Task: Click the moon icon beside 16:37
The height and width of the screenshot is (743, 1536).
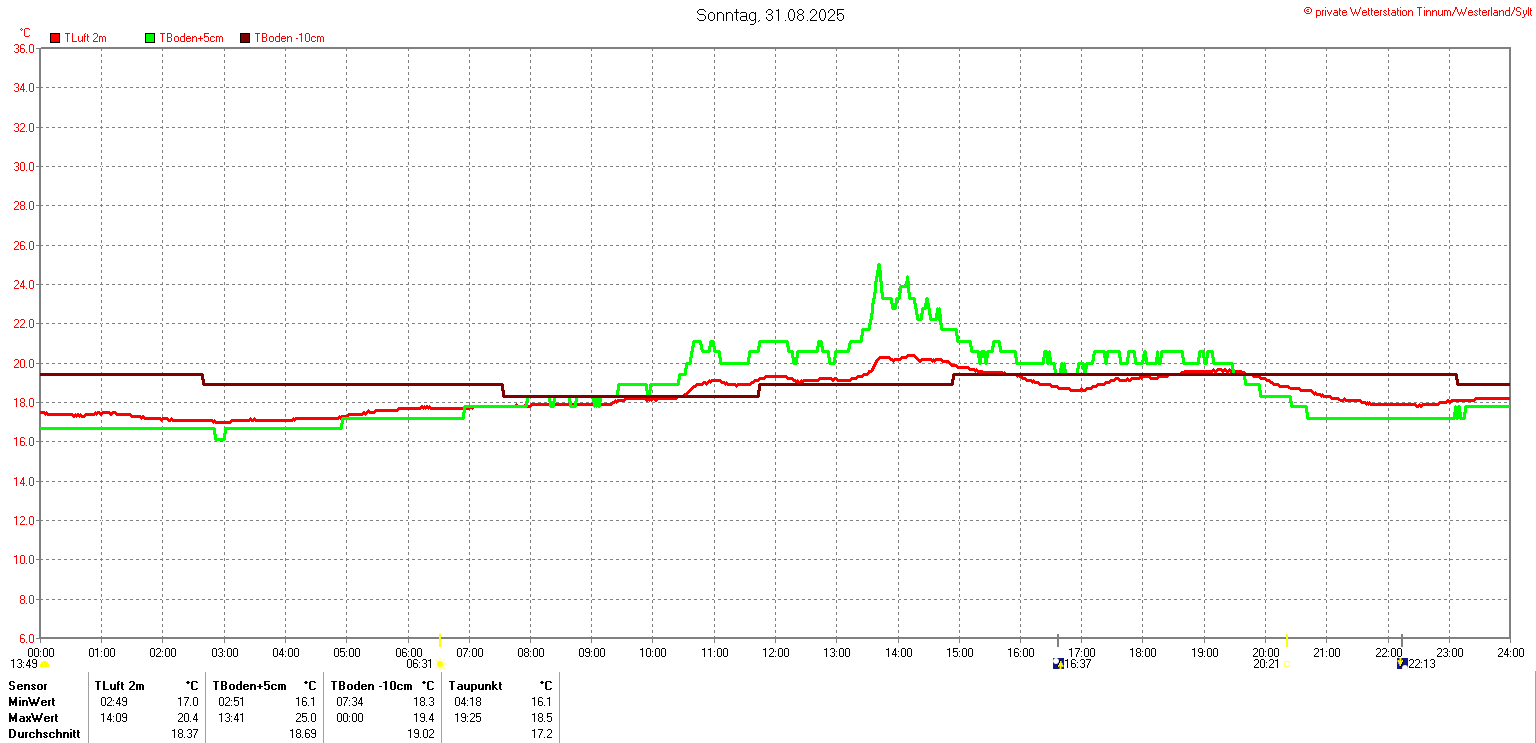Action: coord(1058,664)
